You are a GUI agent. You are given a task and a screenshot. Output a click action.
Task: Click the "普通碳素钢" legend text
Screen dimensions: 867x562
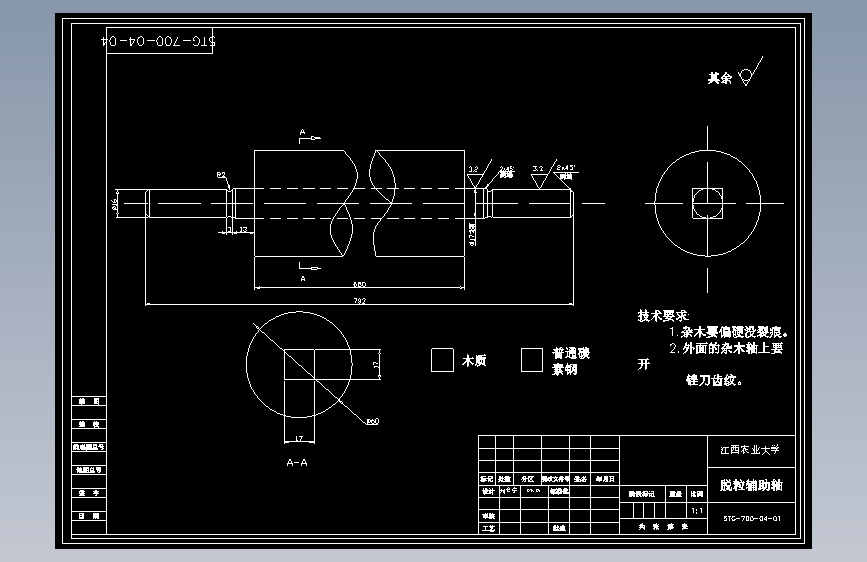coord(571,361)
